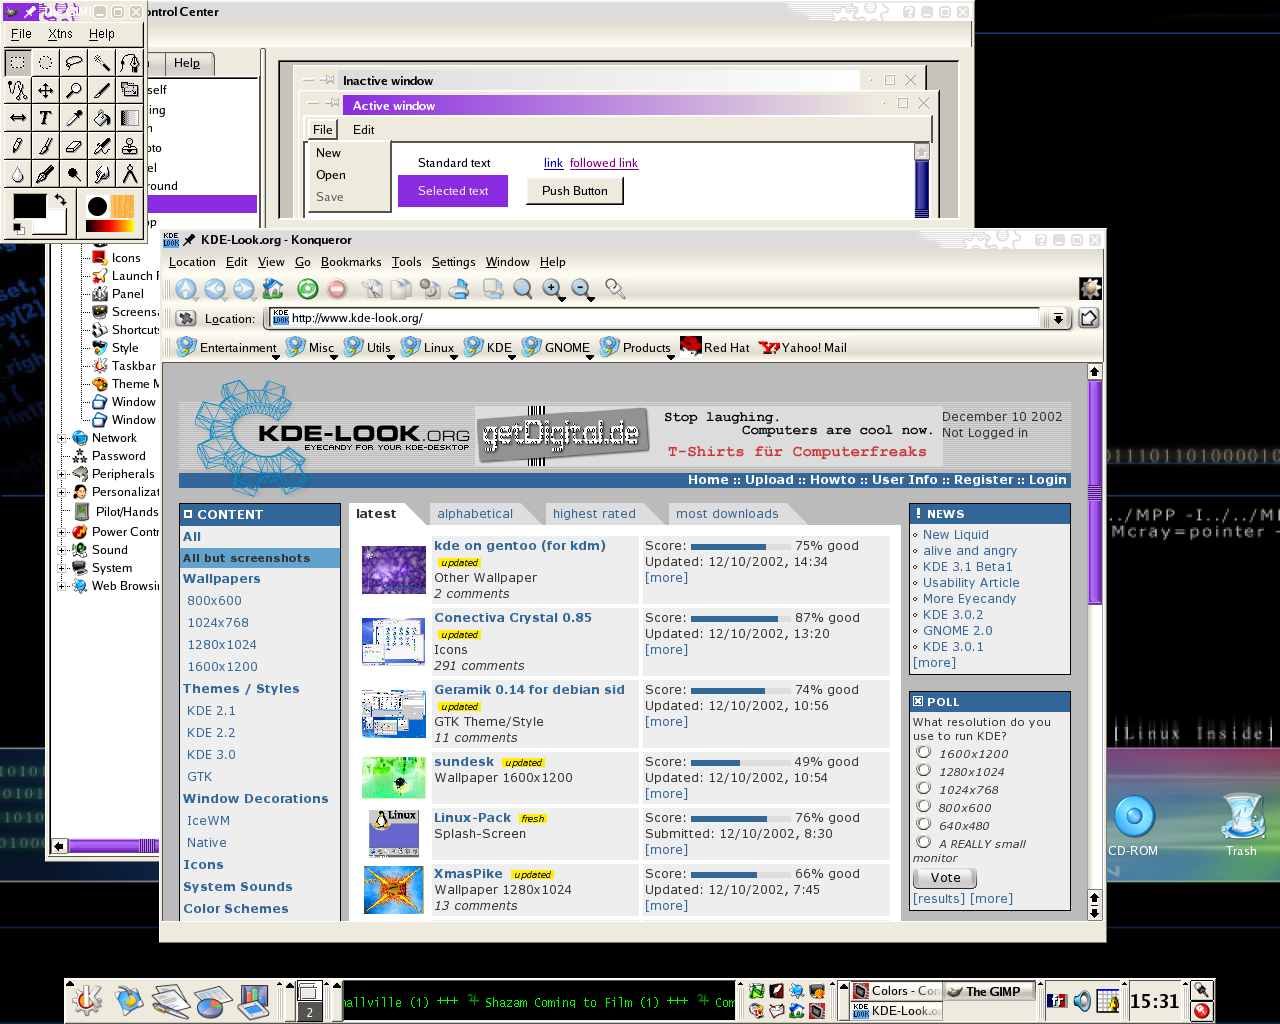Choose GIMP's fuzzy select magic wand
Viewport: 1280px width, 1024px height.
[102, 62]
